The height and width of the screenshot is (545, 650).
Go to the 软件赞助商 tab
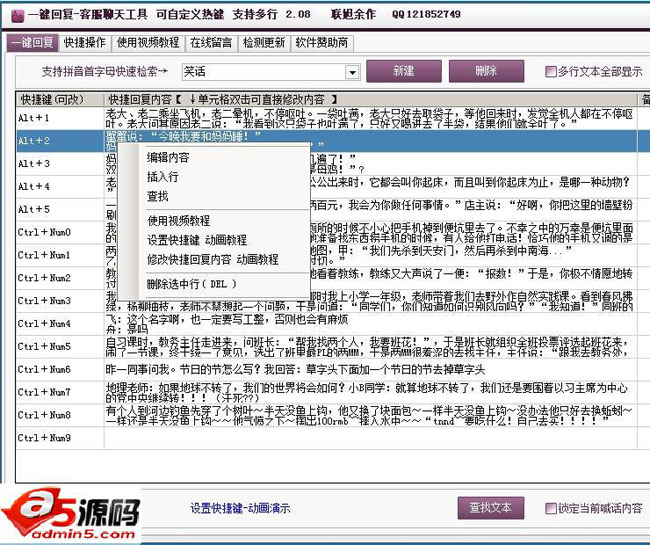322,43
